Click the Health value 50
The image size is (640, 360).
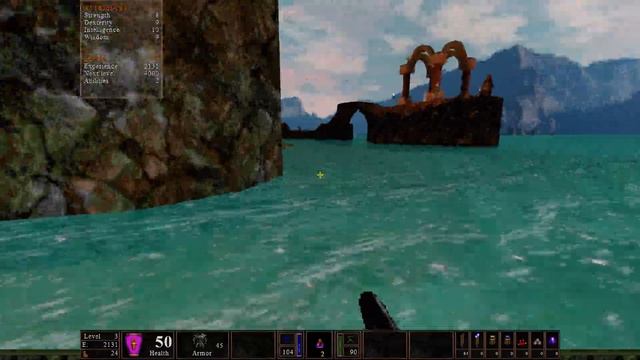(x=163, y=342)
